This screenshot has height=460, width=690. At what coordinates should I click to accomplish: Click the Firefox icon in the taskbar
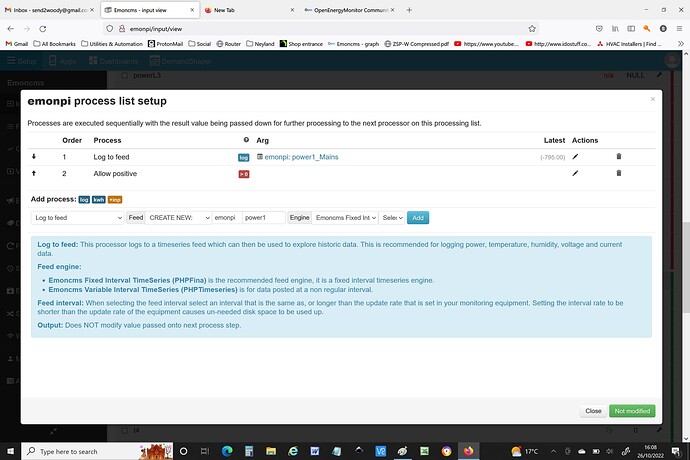[468, 451]
